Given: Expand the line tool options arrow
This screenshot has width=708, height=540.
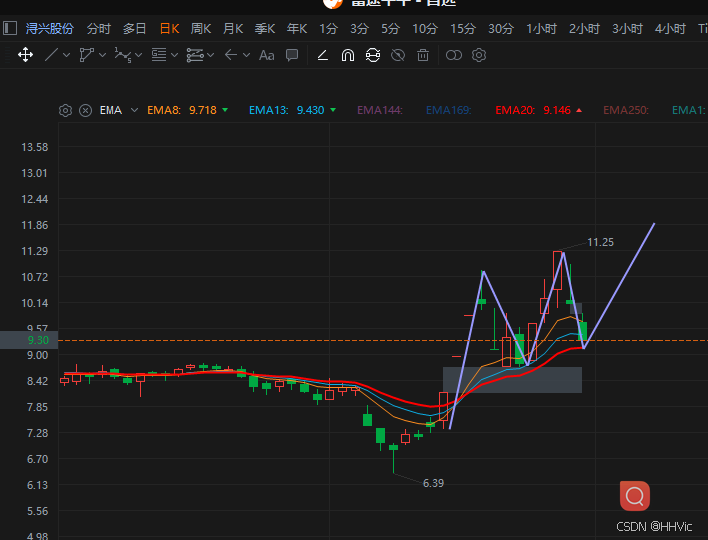Looking at the screenshot, I should [66, 55].
